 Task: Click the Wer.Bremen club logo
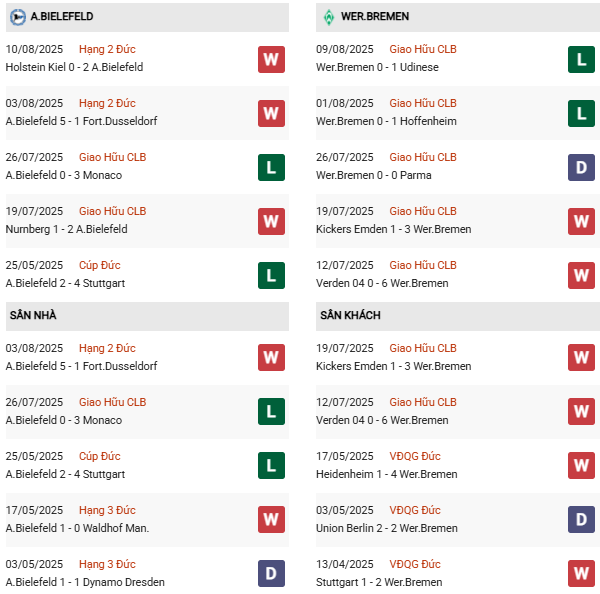point(329,17)
